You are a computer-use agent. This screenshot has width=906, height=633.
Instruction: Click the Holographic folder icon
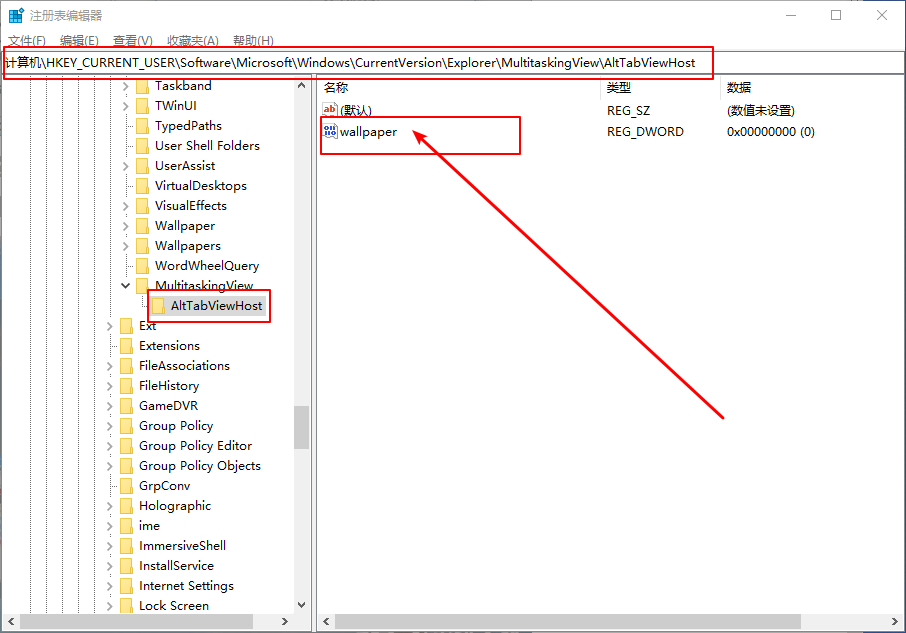point(126,505)
